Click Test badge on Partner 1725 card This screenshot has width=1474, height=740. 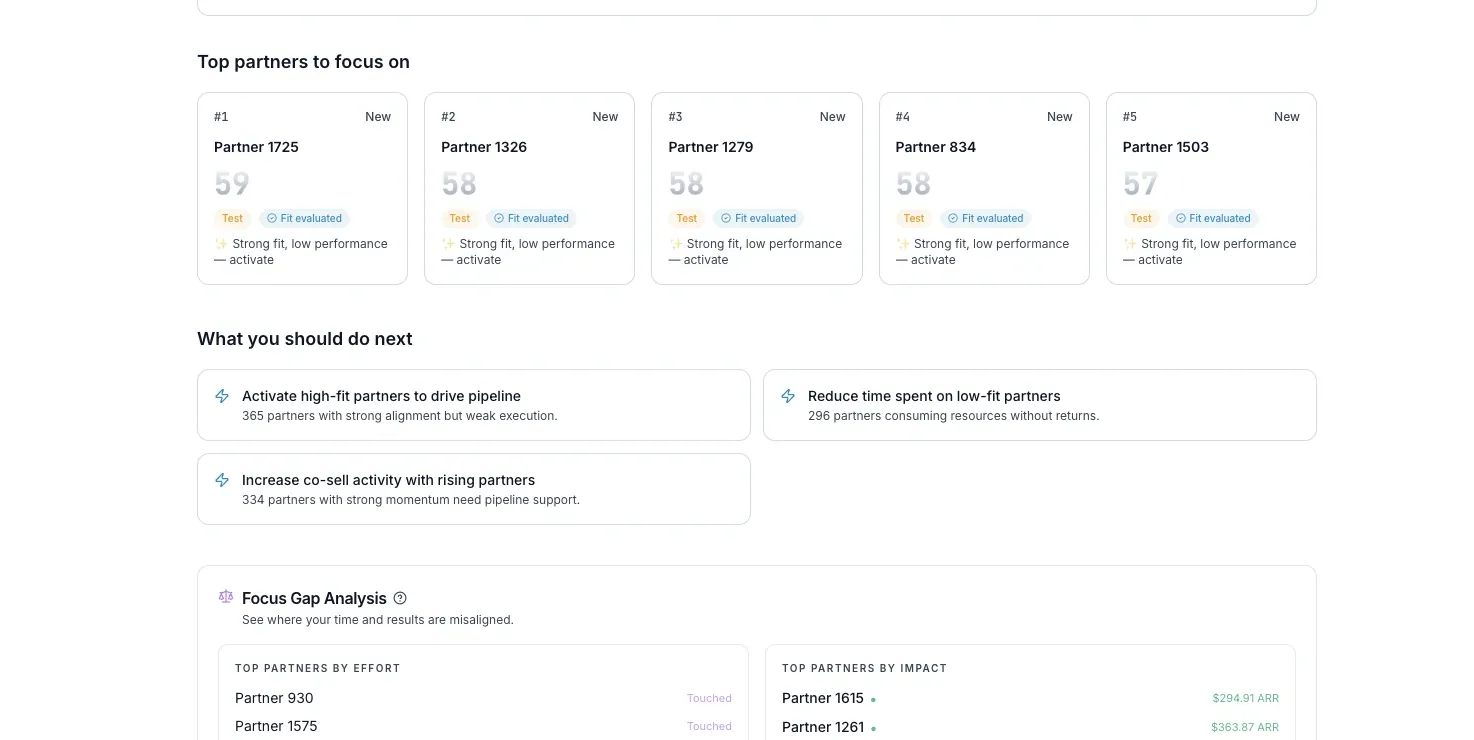232,218
